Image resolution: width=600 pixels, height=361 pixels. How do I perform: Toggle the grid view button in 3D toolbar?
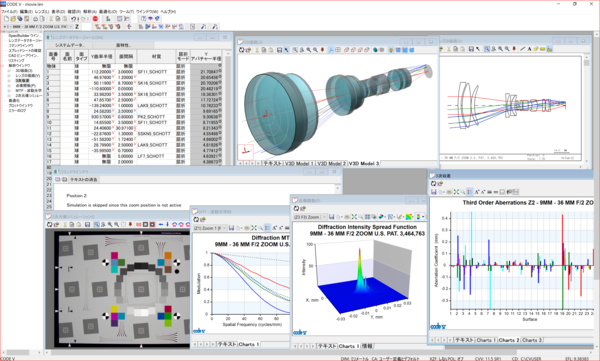click(x=338, y=50)
